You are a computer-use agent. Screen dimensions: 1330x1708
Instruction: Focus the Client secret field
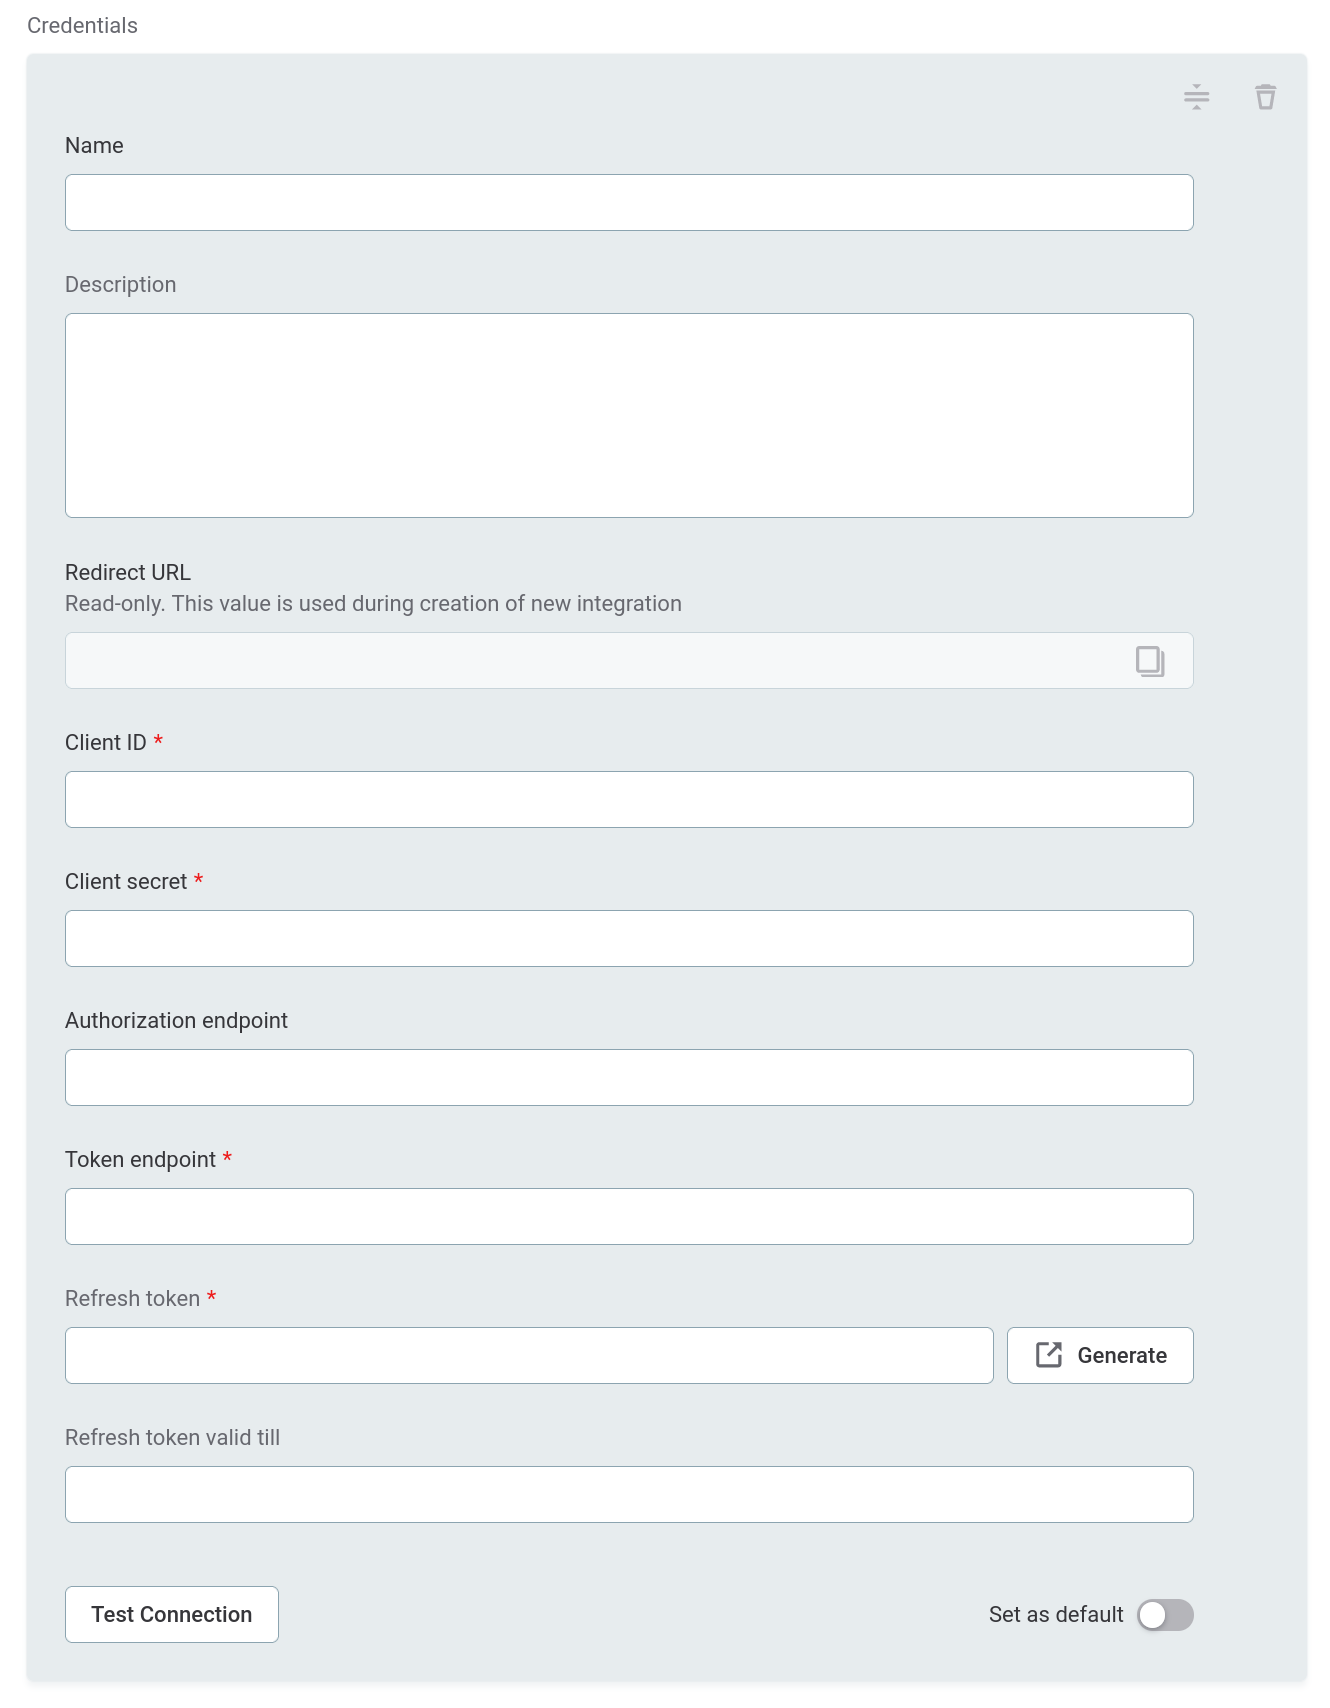point(629,939)
